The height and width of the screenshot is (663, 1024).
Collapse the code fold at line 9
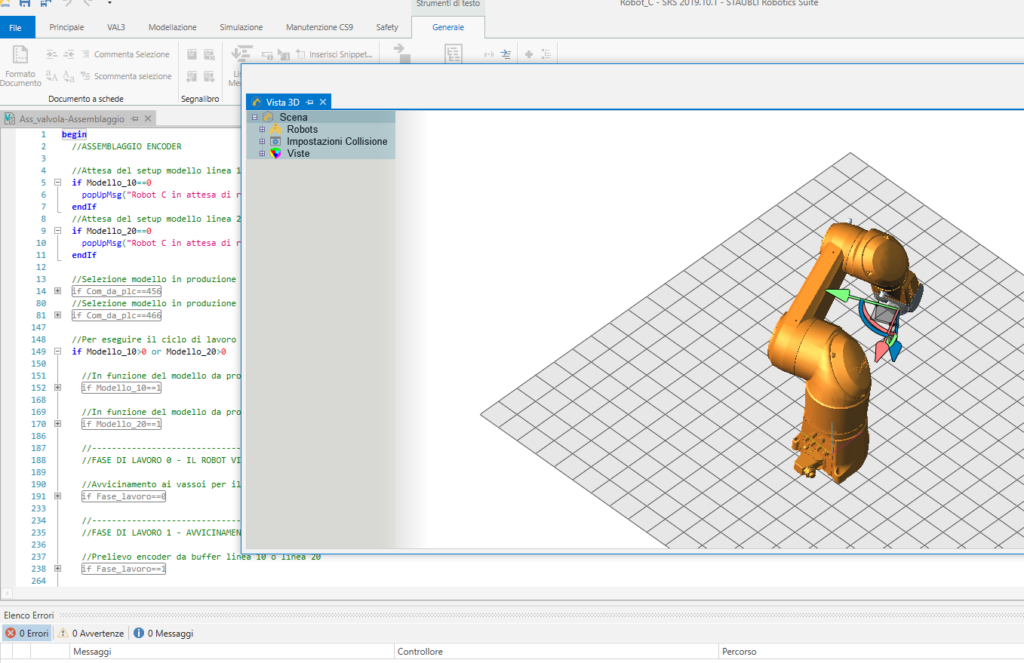click(57, 231)
